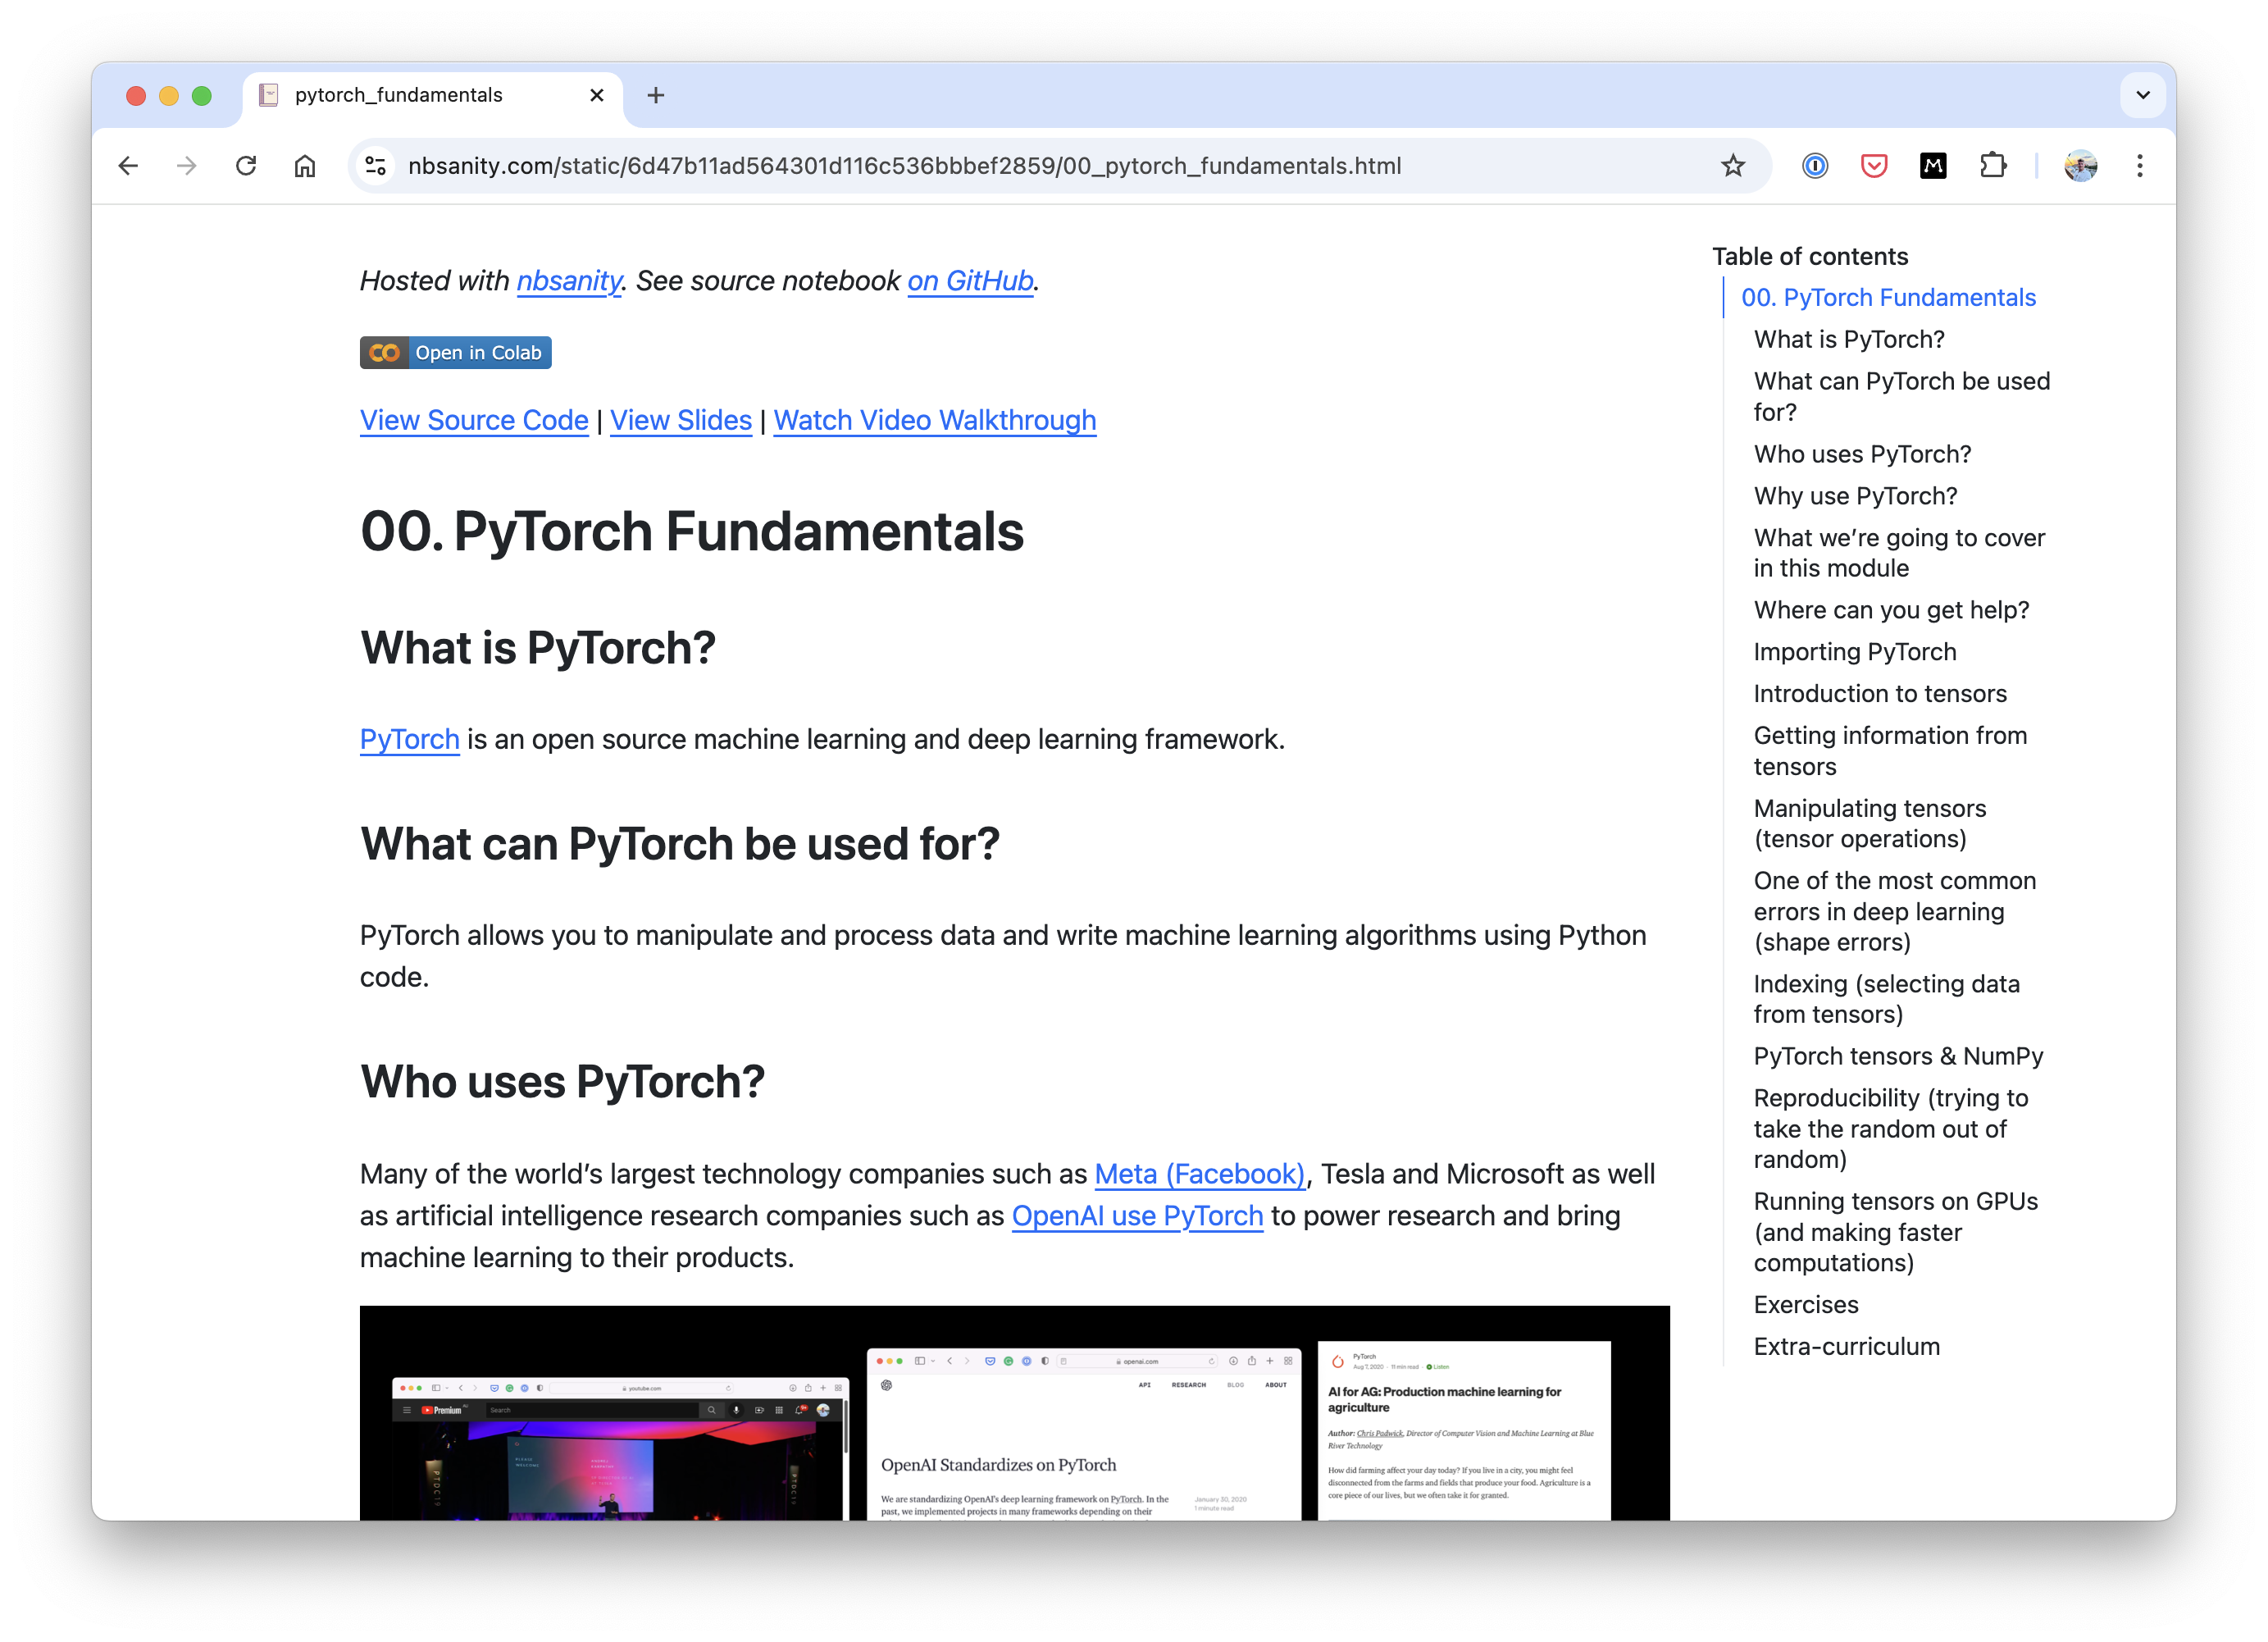This screenshot has width=2268, height=1642.
Task: Go to Getting information from tensors
Action: tap(1890, 751)
